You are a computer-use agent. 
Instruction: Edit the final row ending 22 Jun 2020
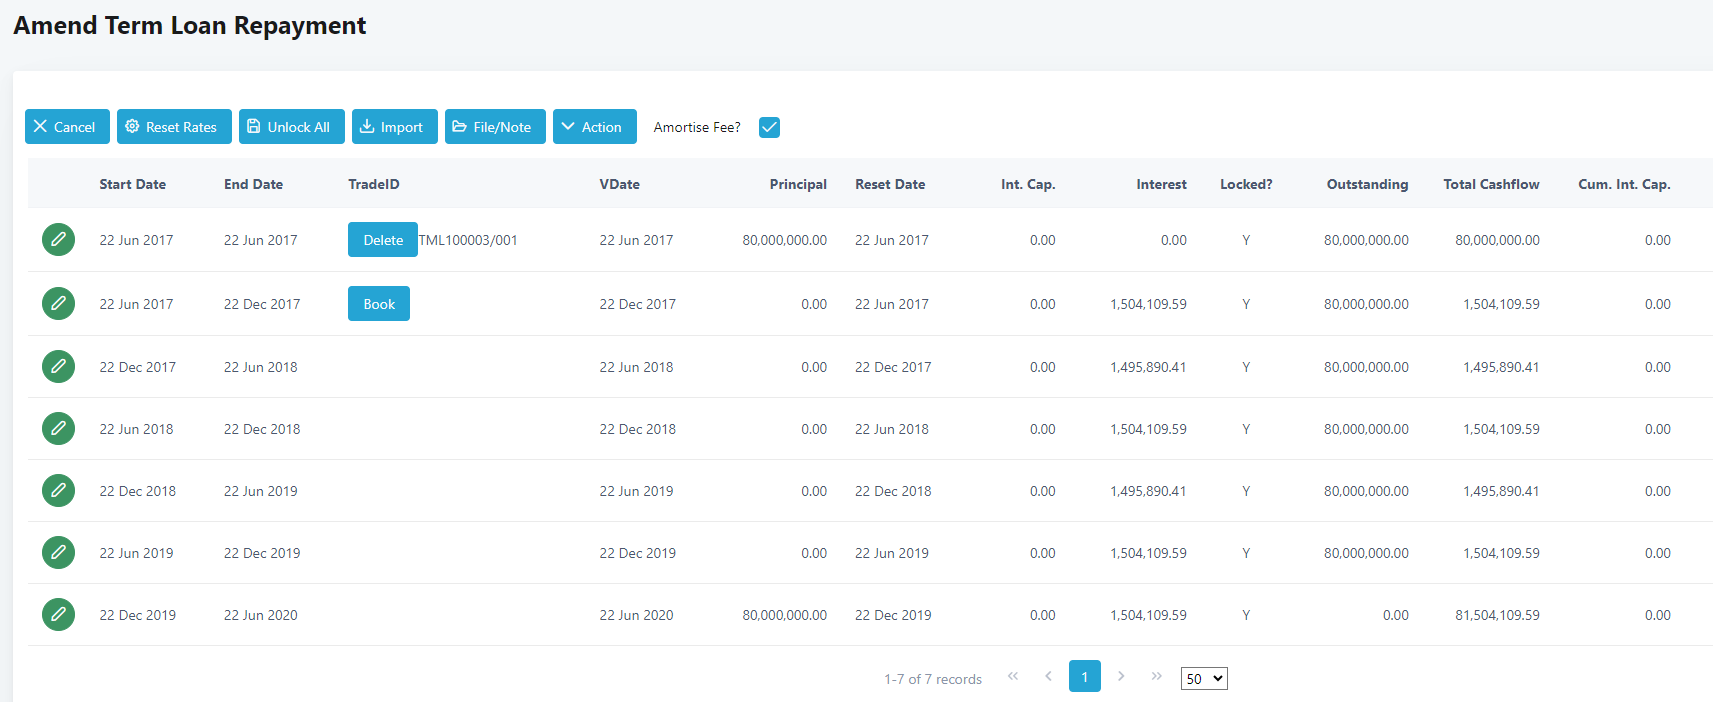pyautogui.click(x=58, y=615)
